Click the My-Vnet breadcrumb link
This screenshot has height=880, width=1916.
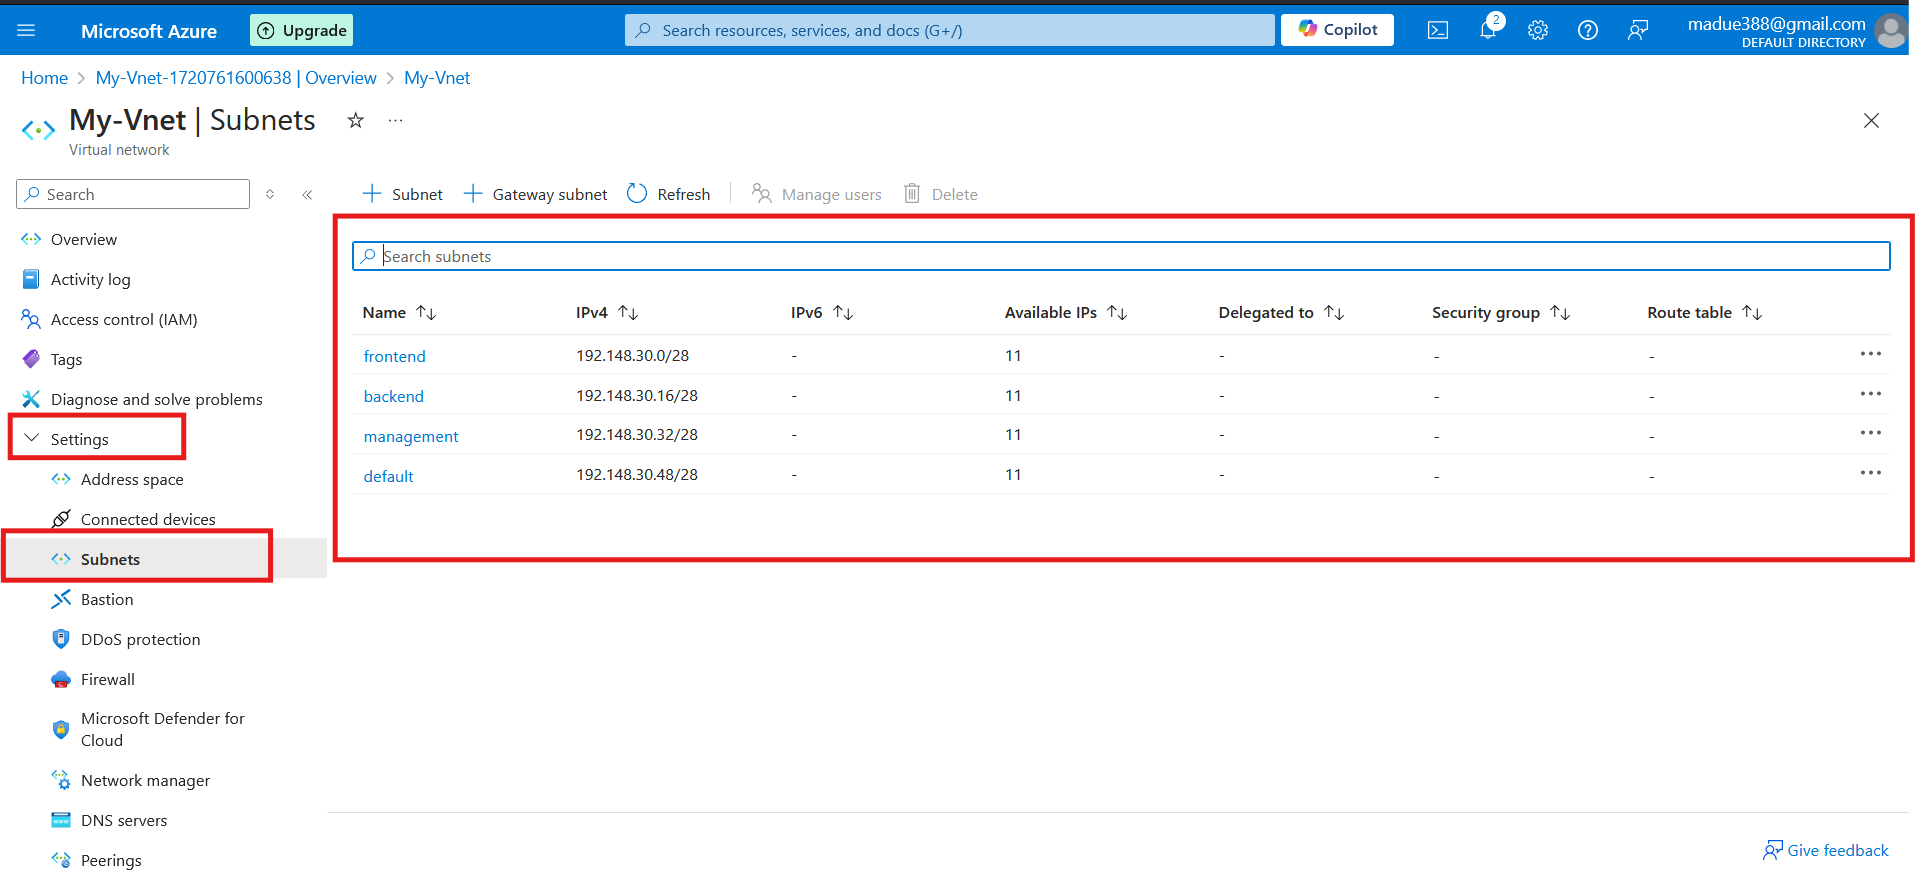pos(437,78)
